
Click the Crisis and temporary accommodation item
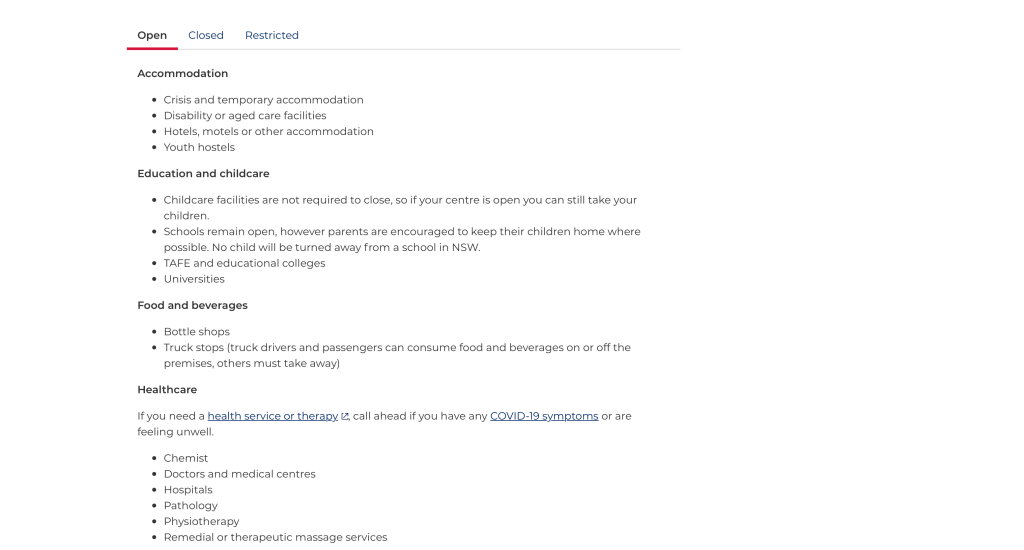[264, 100]
